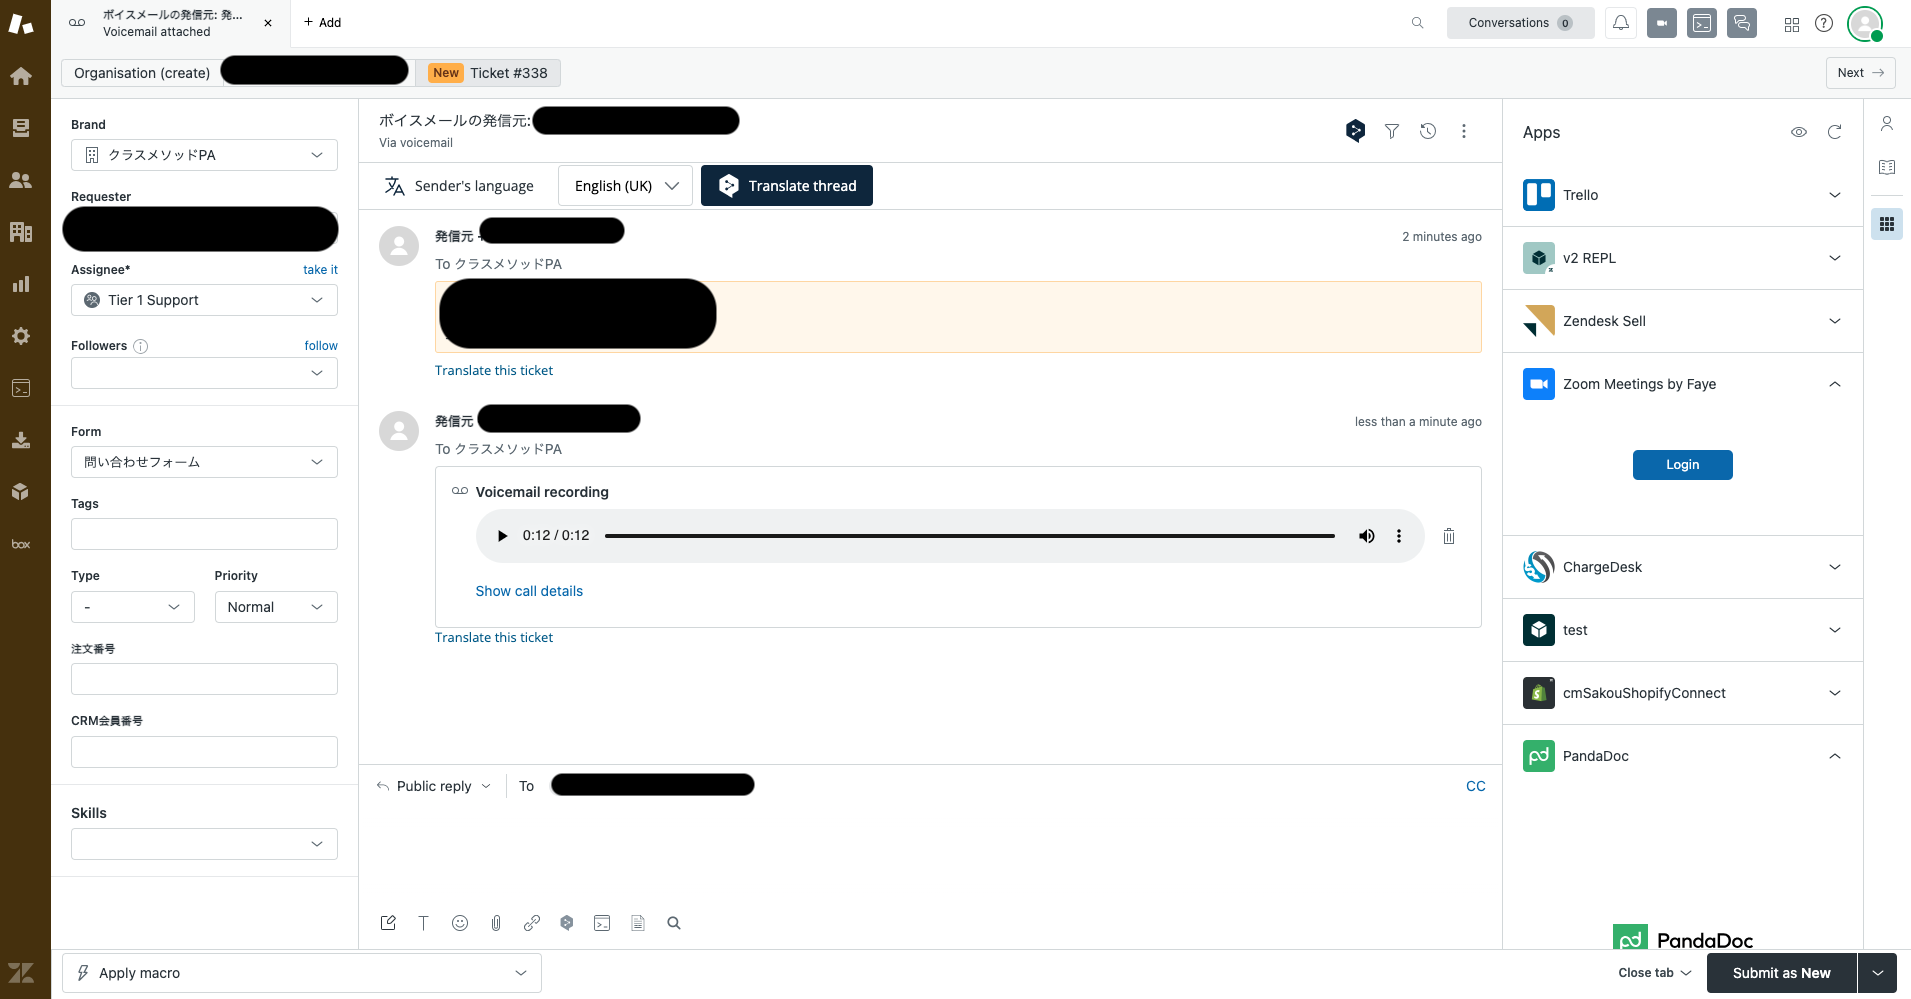The height and width of the screenshot is (999, 1911).
Task: Open the emoji picker in the reply toolbar
Action: click(x=459, y=922)
